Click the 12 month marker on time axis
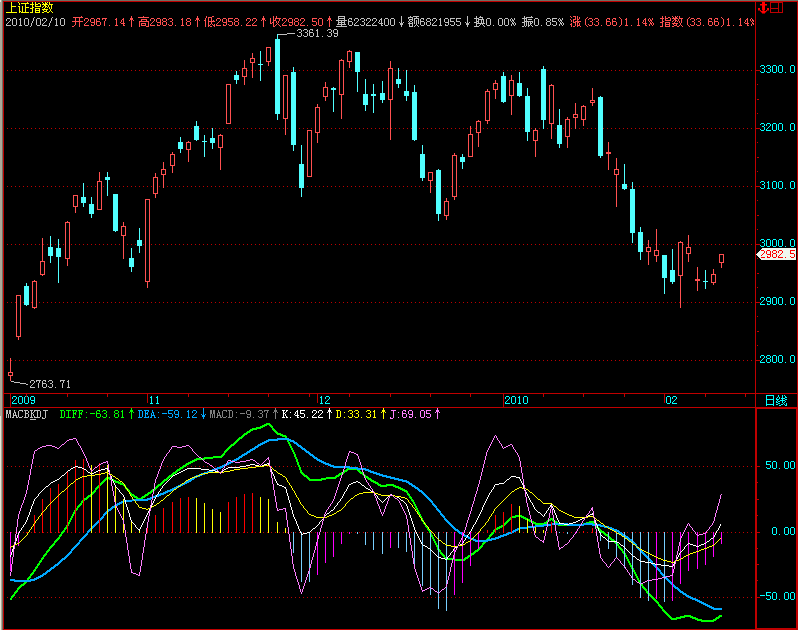Screen dimensions: 798x630 324,400
